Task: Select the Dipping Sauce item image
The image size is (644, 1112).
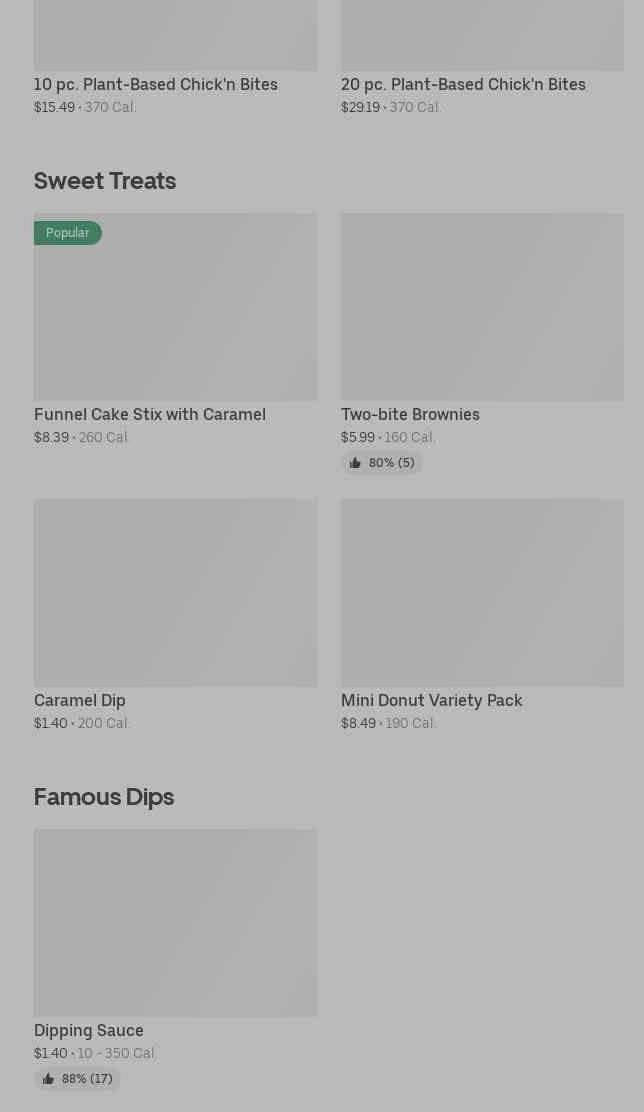Action: point(175,923)
